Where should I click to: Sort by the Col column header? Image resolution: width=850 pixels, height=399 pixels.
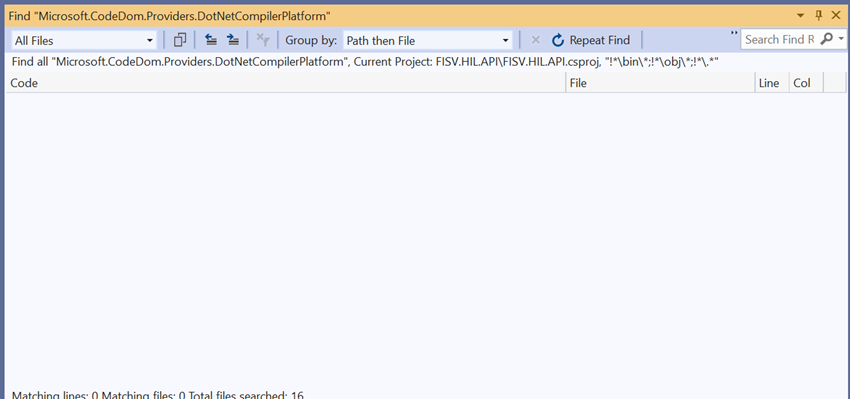[x=806, y=83]
